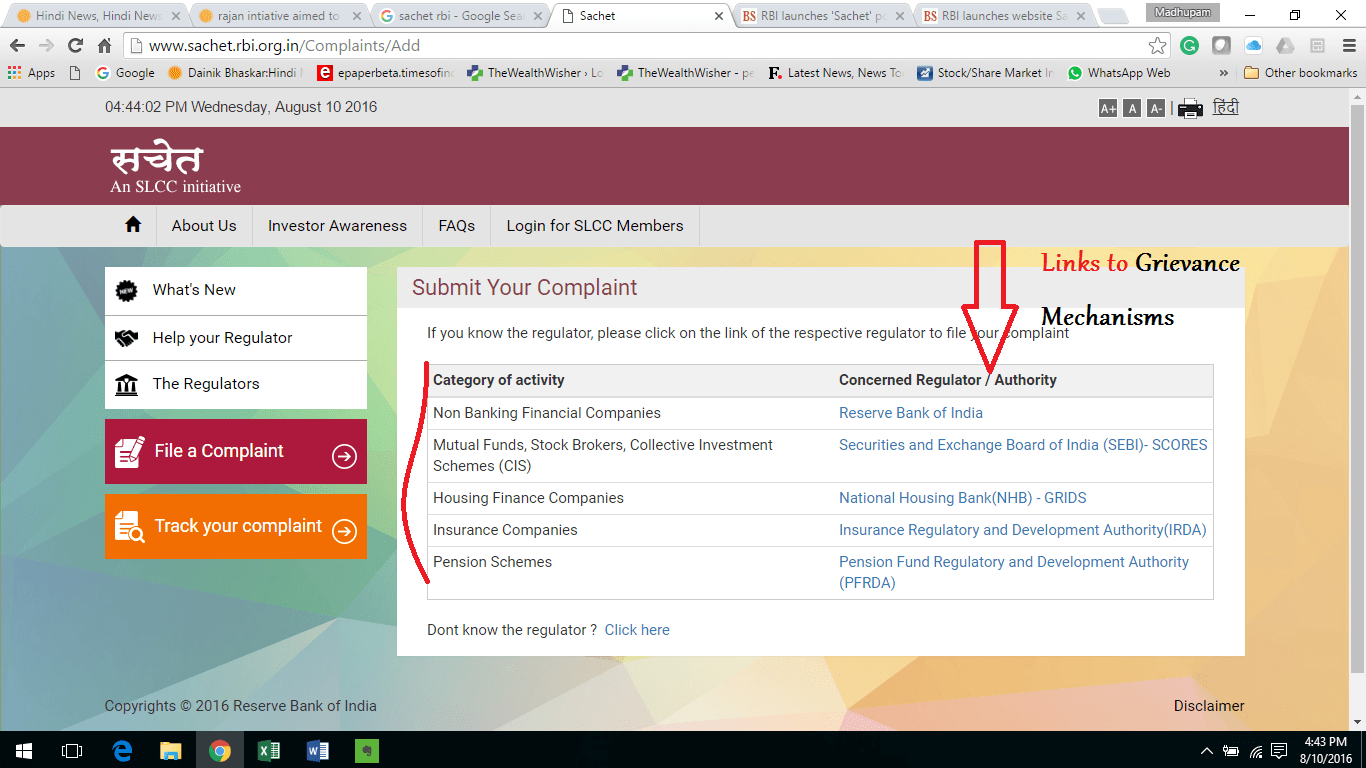The height and width of the screenshot is (768, 1366).
Task: Open the Google bookmark
Action: [125, 73]
